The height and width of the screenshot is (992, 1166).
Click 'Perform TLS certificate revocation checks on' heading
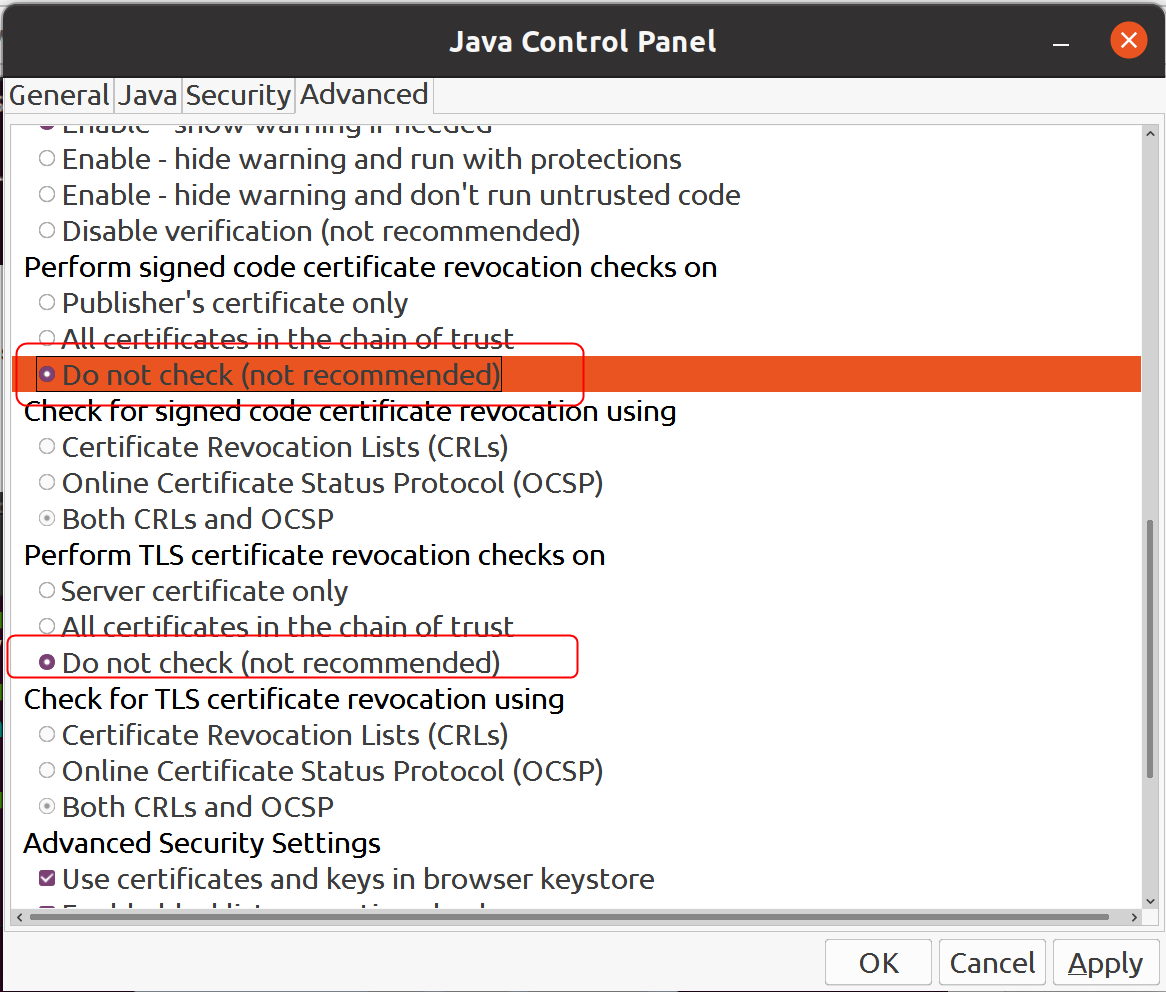pos(315,555)
